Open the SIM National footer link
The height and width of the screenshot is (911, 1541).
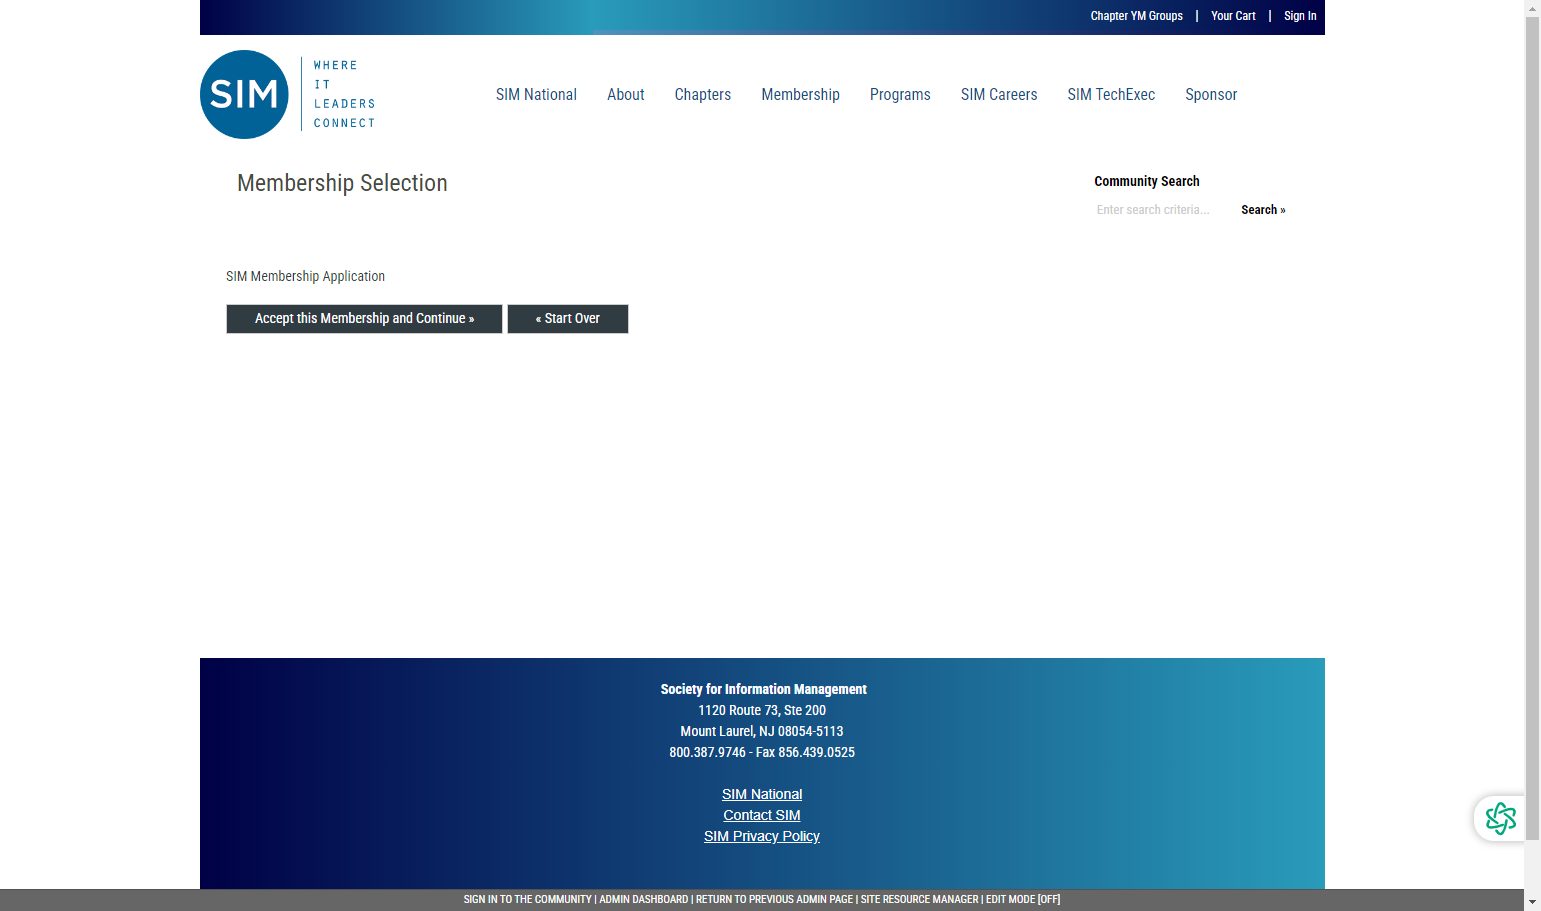(762, 794)
